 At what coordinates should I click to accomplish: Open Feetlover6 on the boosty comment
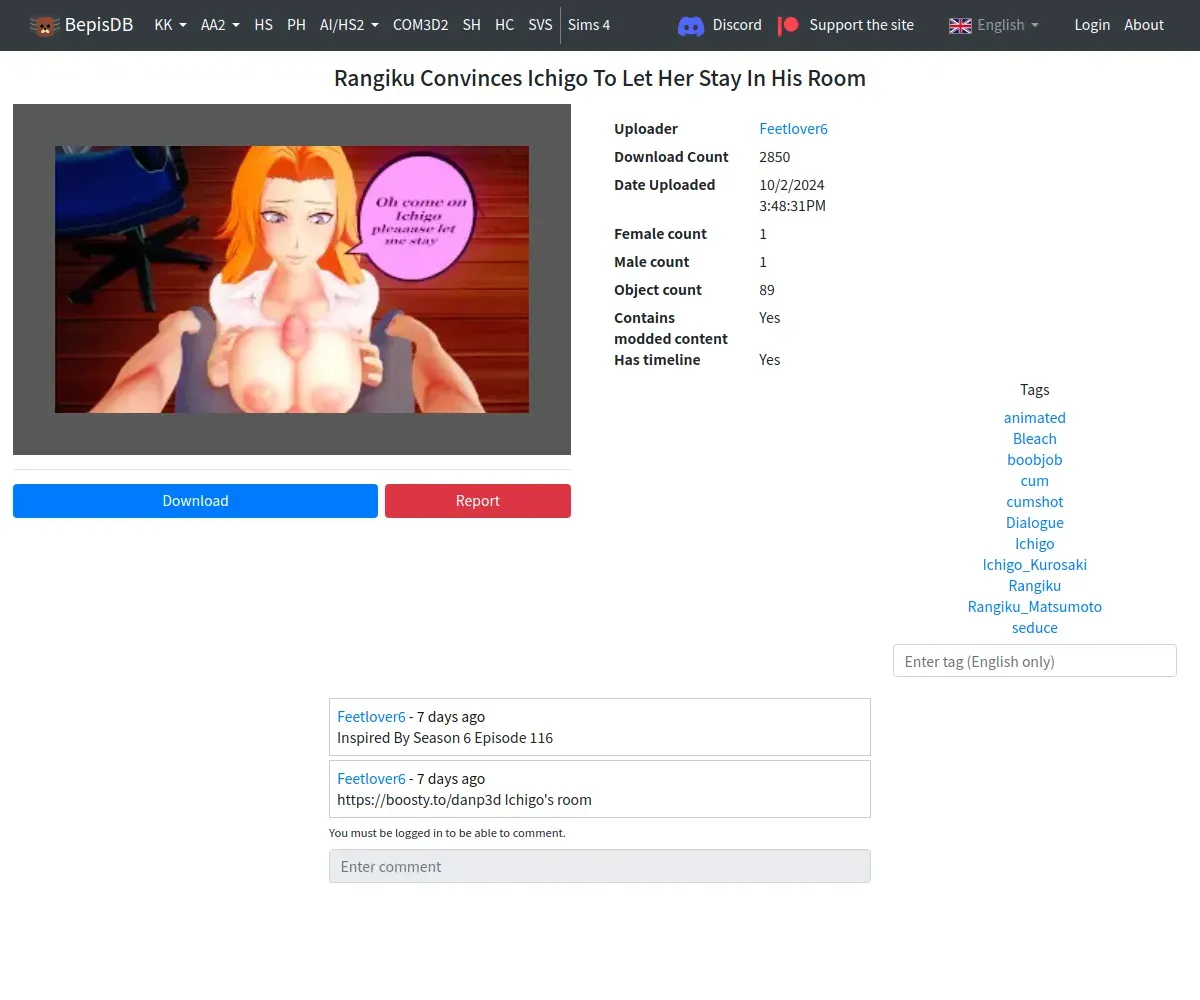[x=371, y=779]
